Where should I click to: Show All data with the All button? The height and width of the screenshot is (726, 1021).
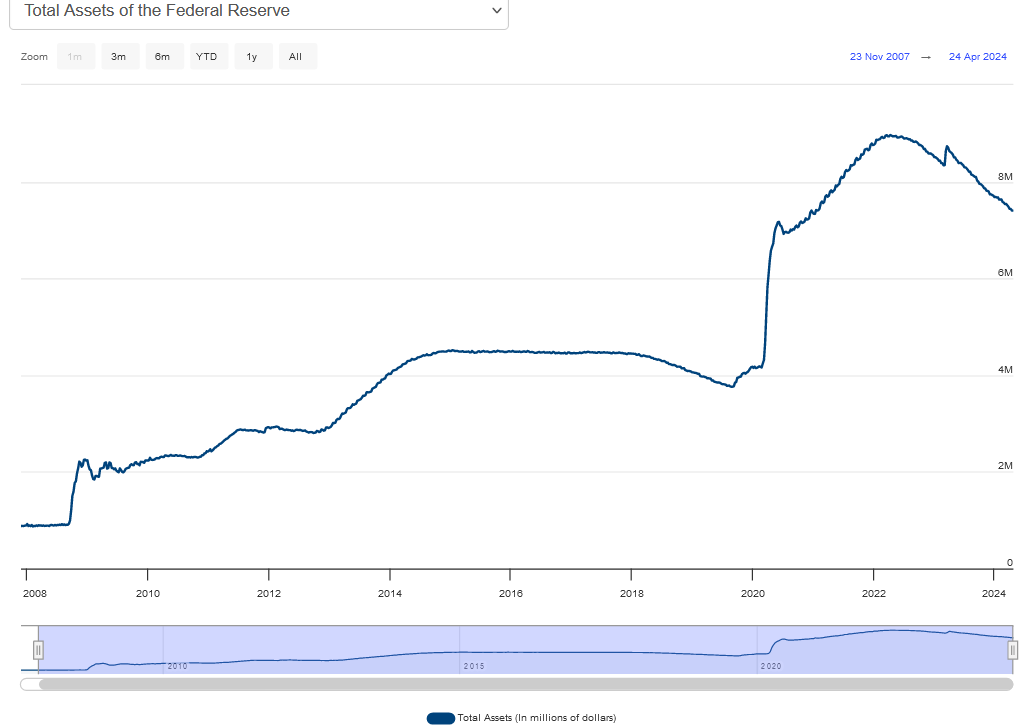[x=296, y=57]
